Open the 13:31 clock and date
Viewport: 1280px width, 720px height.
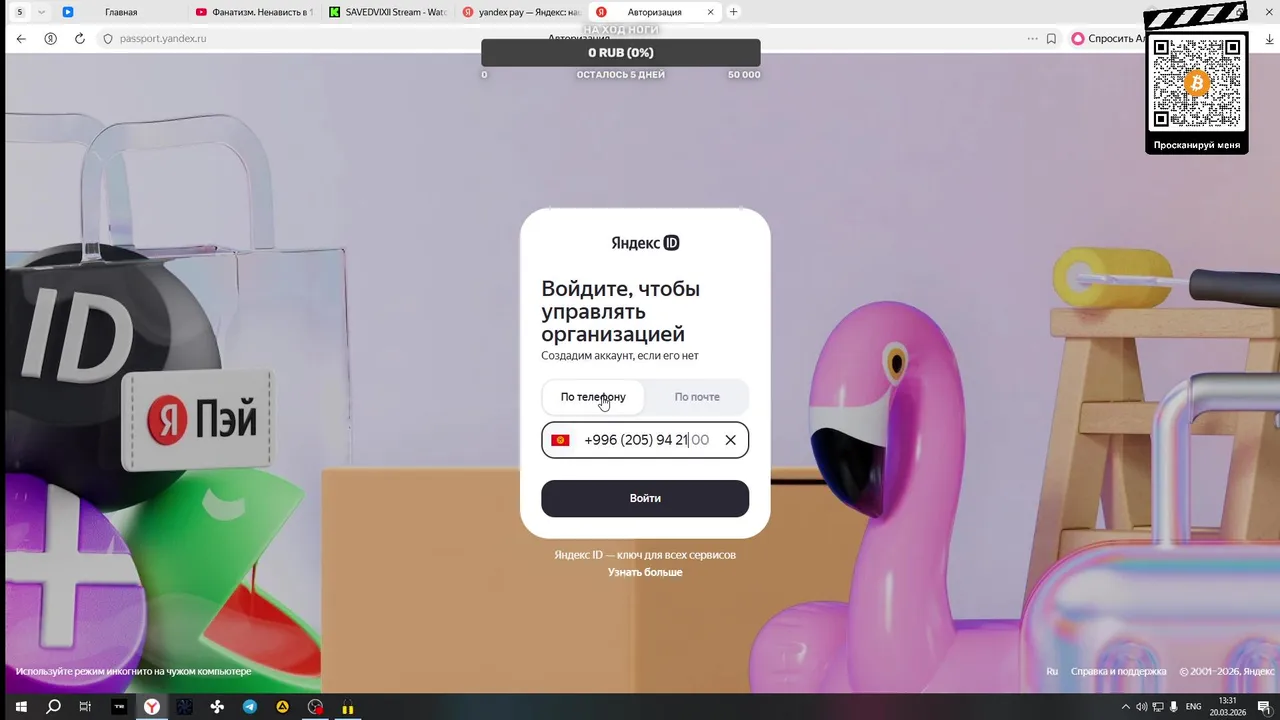[1227, 707]
